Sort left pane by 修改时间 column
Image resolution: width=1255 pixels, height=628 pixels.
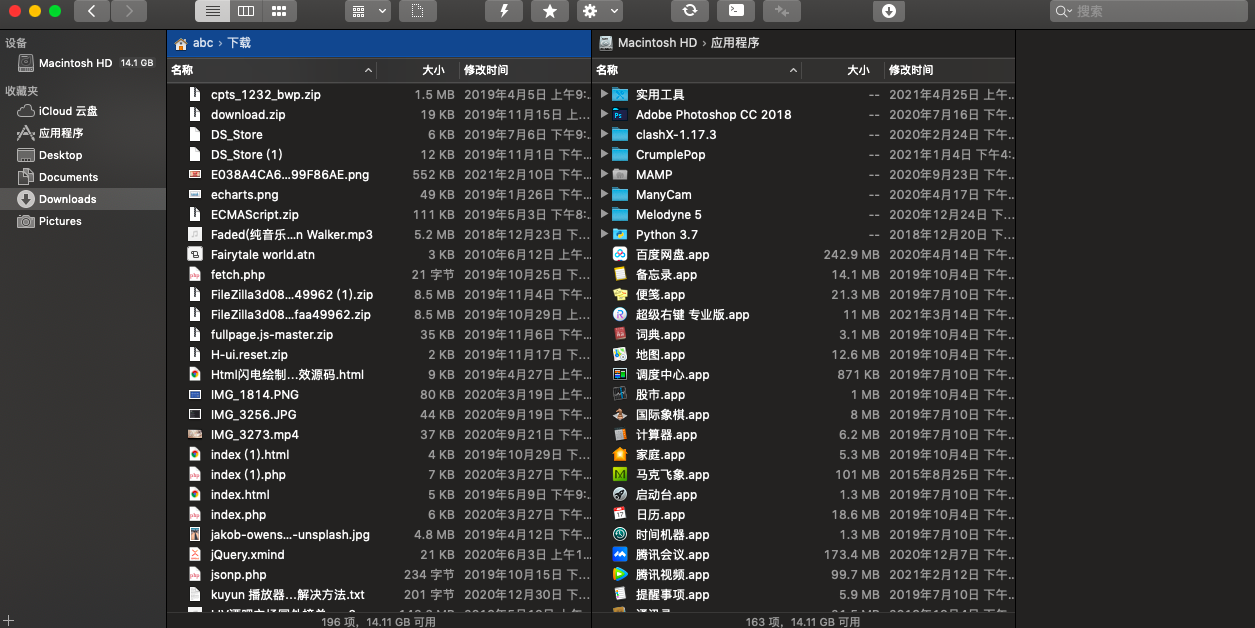525,70
